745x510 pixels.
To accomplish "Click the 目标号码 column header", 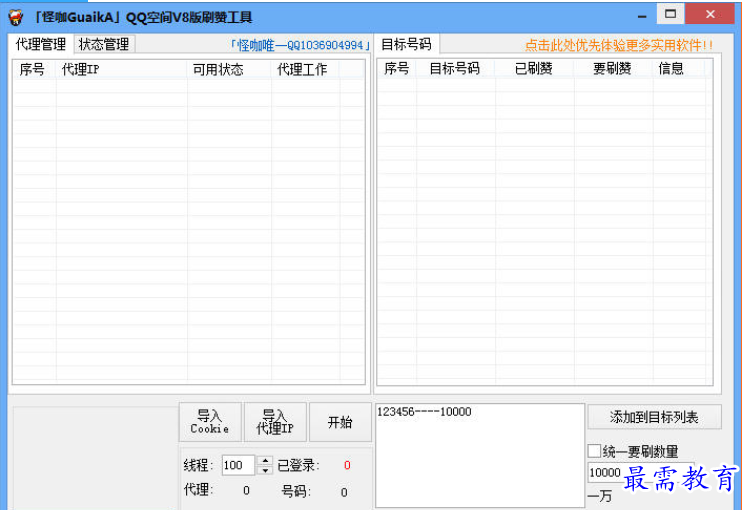I will [456, 68].
